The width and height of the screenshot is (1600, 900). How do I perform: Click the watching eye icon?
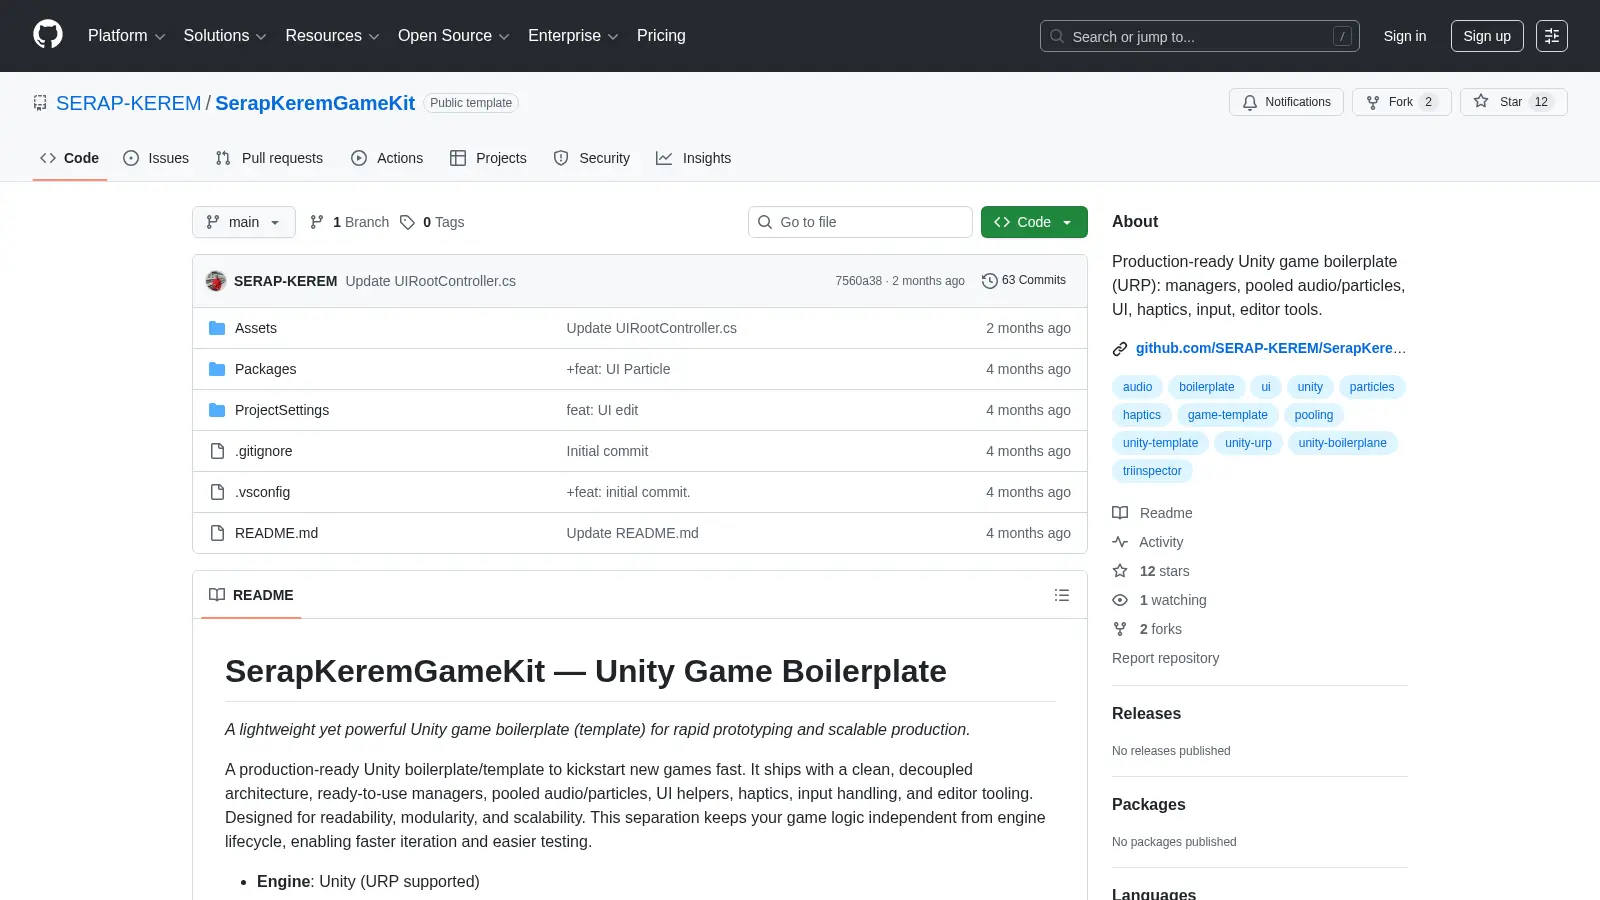1120,600
